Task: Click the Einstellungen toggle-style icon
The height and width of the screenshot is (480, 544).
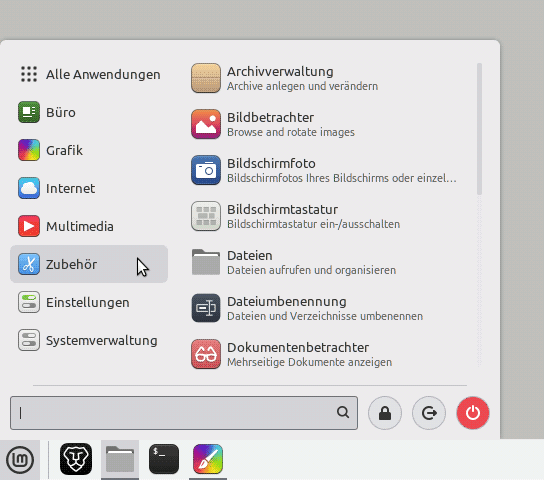Action: (29, 302)
